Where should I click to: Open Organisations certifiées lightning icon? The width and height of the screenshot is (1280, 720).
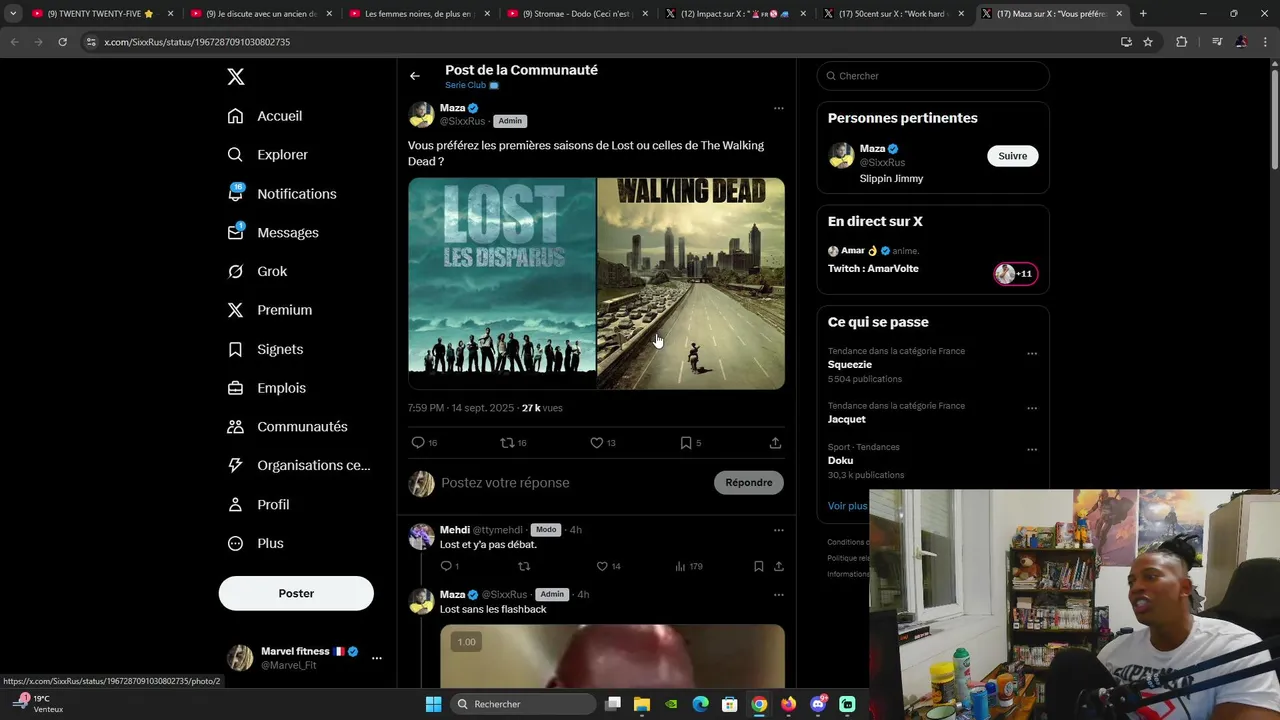coord(235,465)
